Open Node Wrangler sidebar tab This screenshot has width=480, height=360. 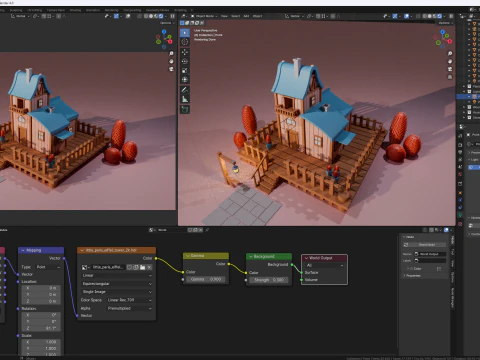[x=453, y=298]
